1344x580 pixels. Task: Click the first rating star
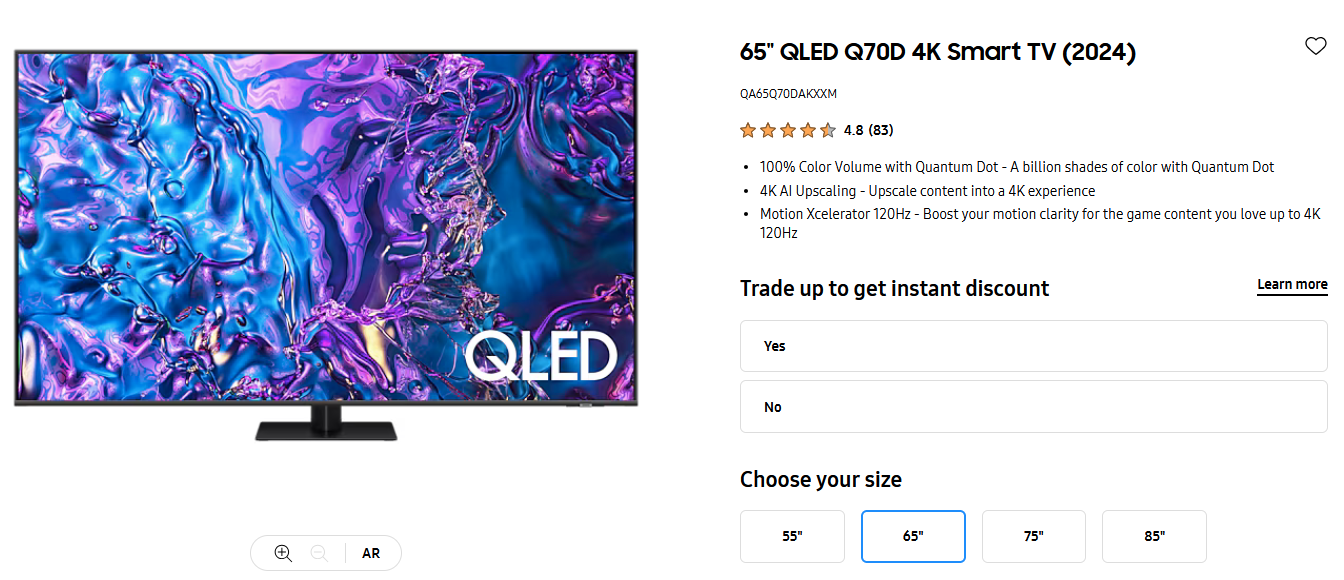747,130
